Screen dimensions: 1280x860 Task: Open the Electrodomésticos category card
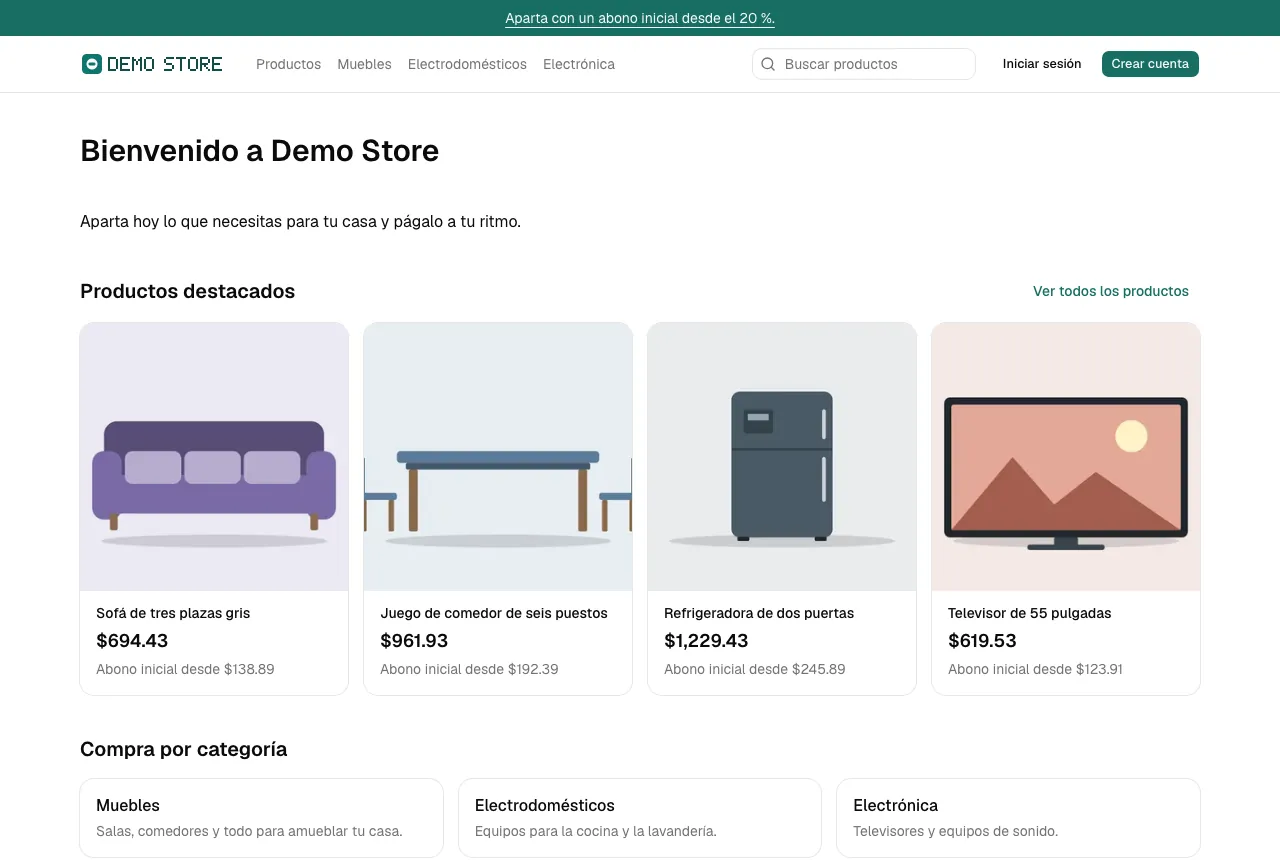click(640, 818)
